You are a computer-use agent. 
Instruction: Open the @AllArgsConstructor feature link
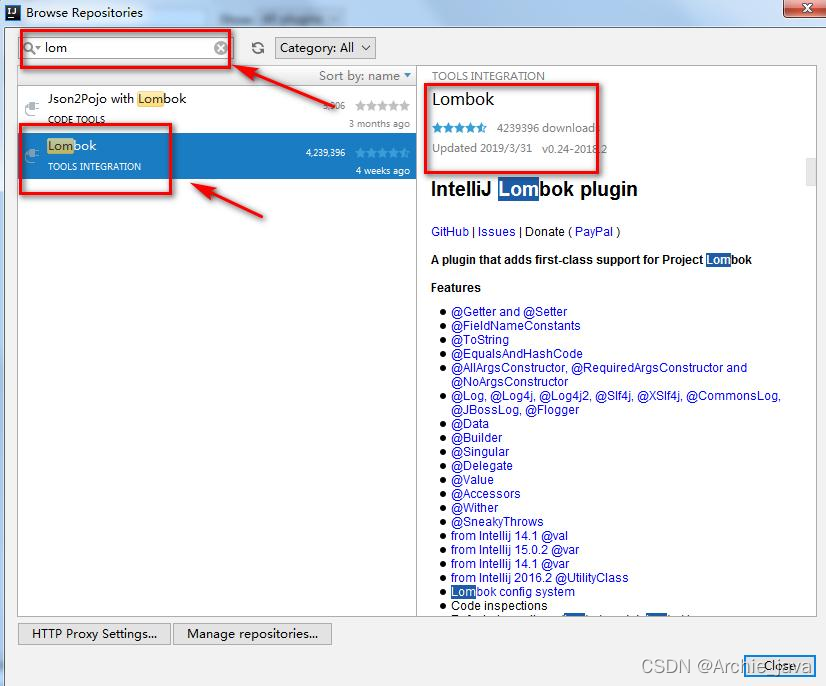pos(599,375)
